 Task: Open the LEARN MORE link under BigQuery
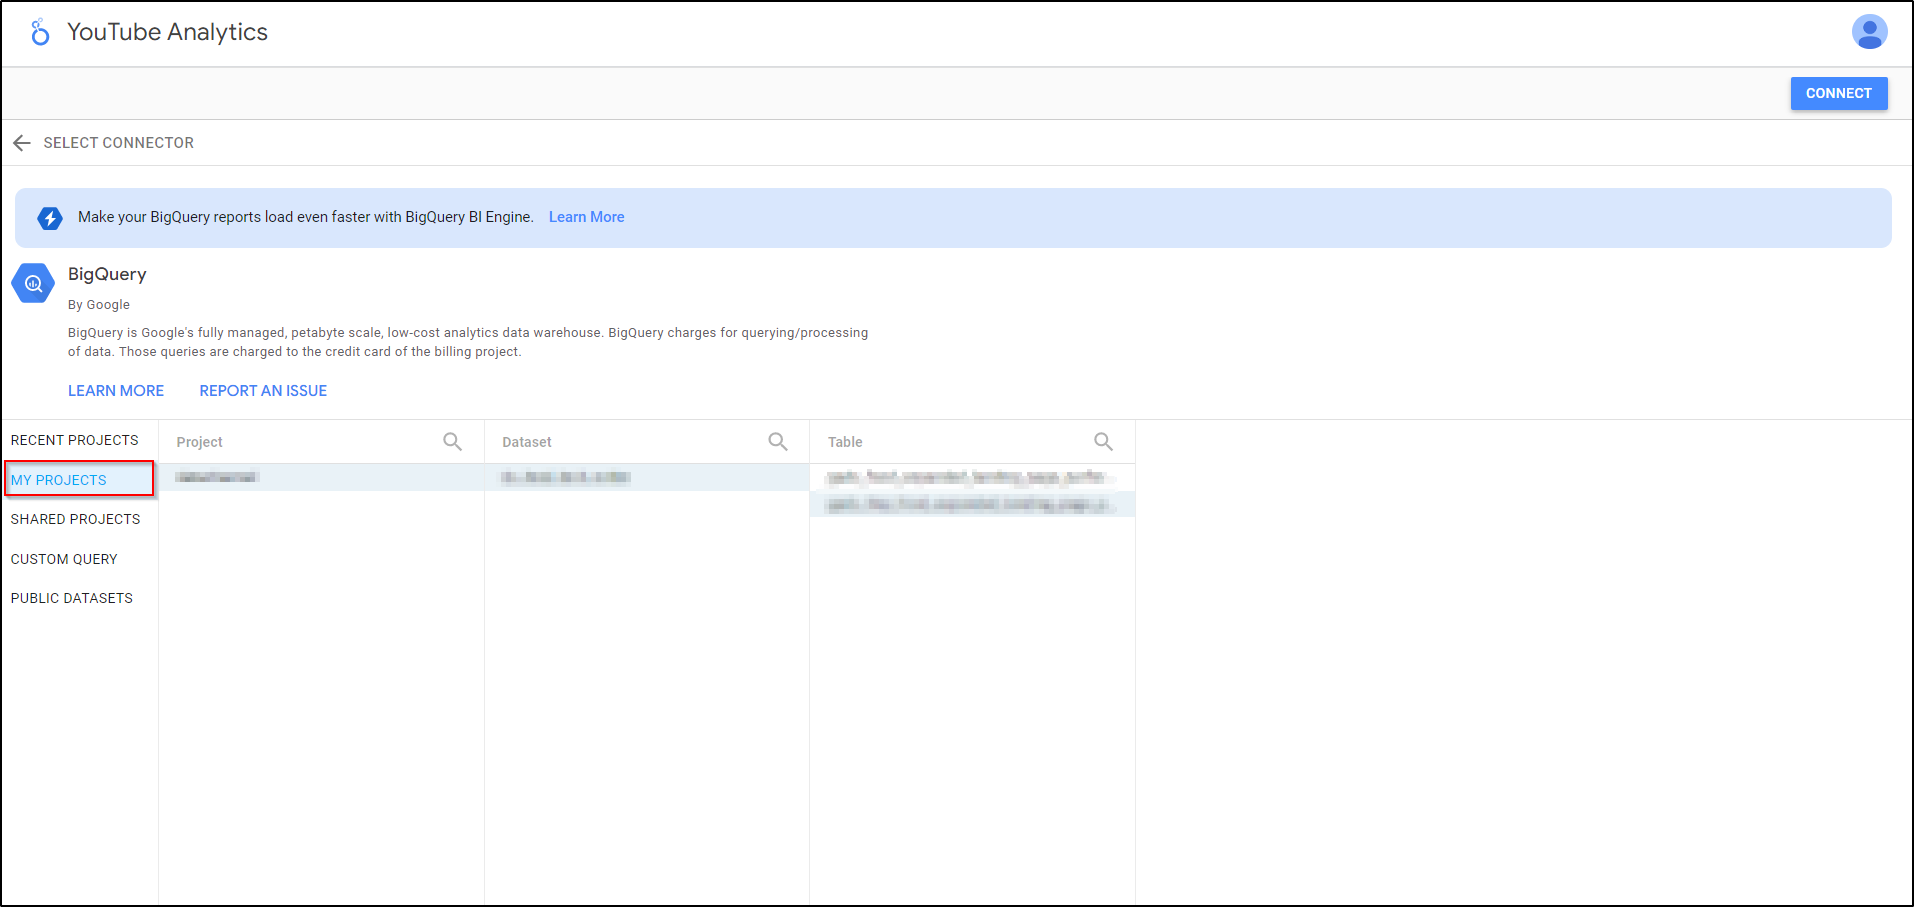pyautogui.click(x=116, y=391)
